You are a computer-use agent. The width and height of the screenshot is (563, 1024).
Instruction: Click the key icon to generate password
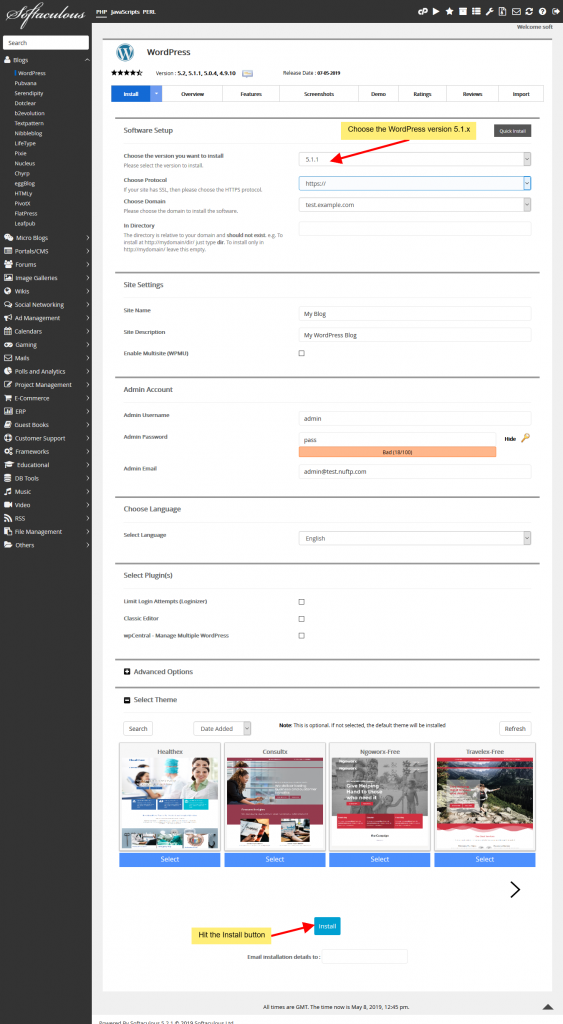tap(525, 438)
